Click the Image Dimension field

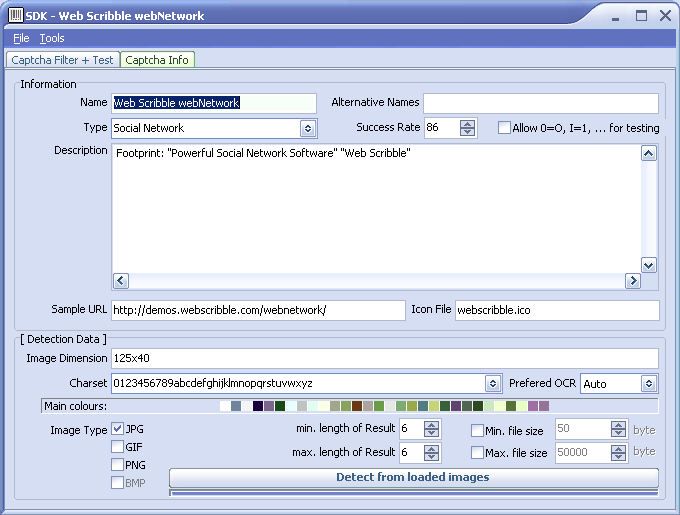(x=385, y=359)
